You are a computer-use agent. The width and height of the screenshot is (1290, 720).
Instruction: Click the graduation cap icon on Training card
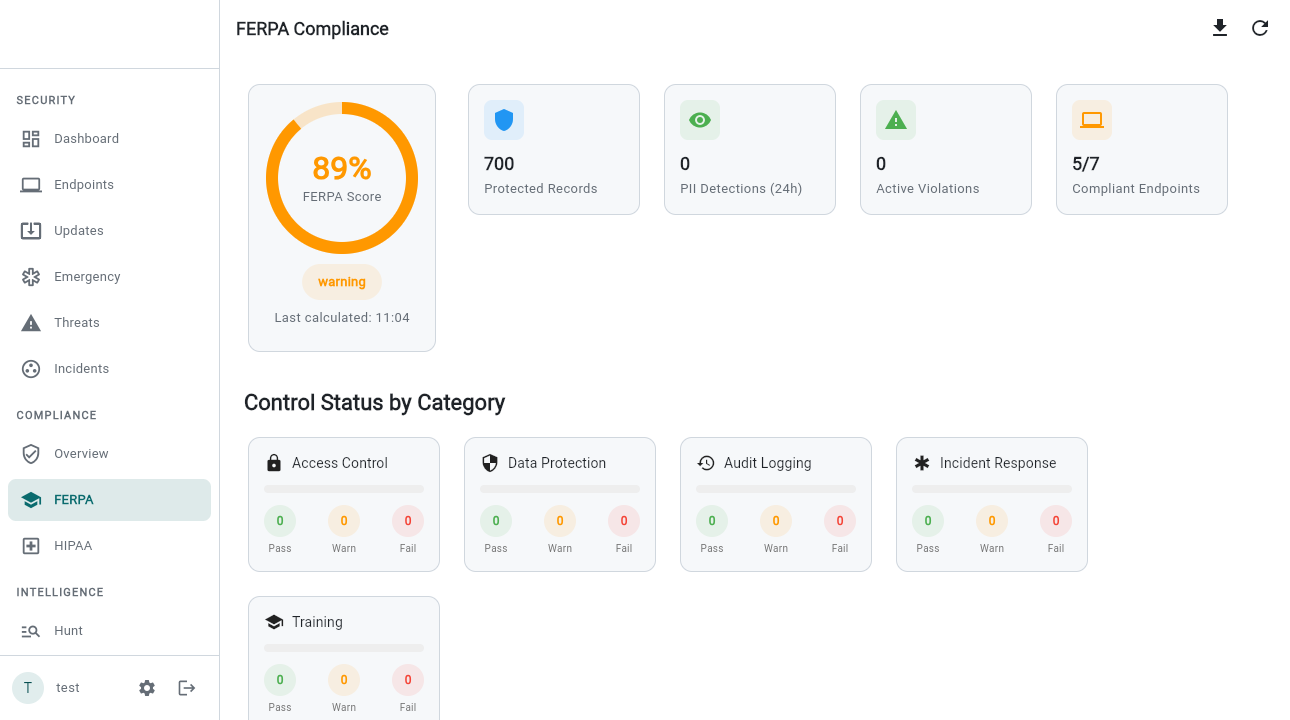(273, 621)
